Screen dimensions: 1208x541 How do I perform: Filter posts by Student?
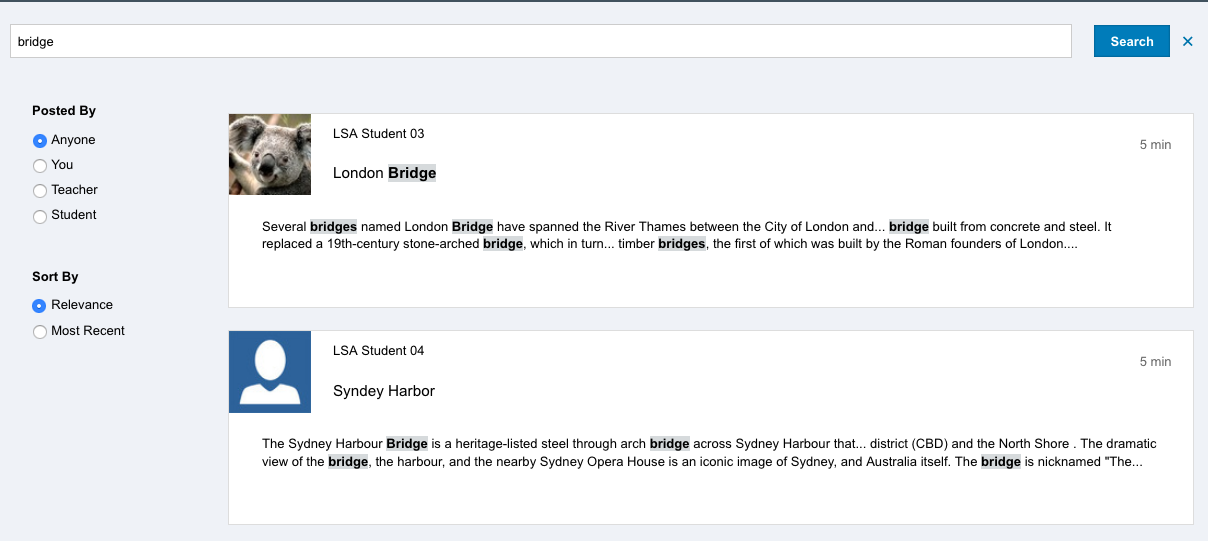40,216
